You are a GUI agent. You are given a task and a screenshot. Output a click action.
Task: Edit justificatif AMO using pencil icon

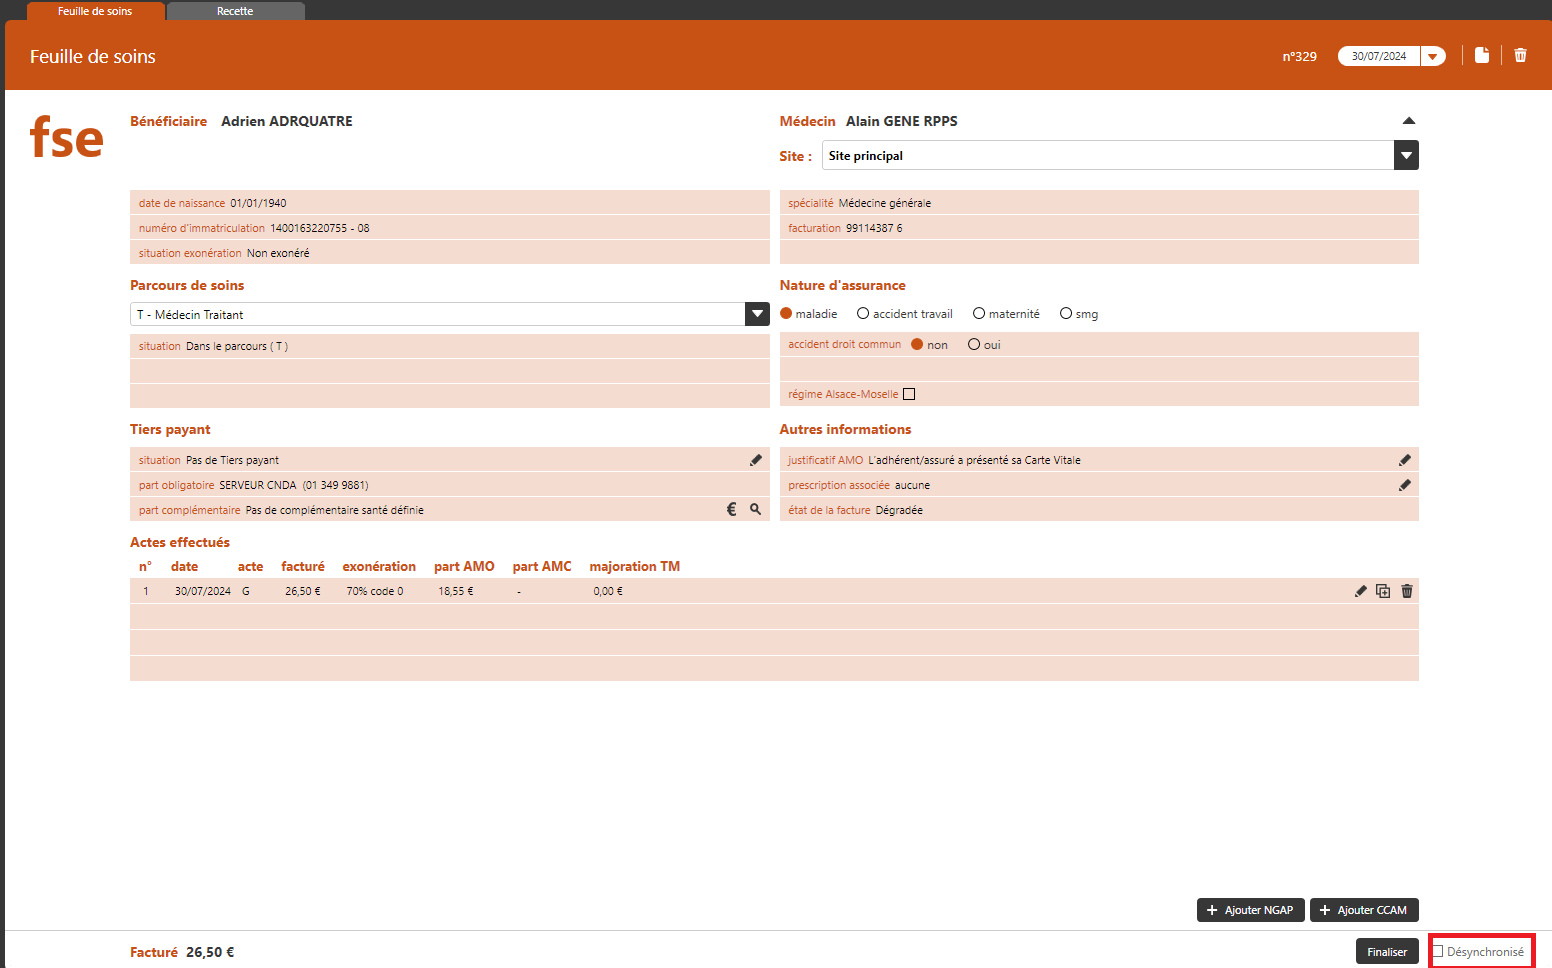point(1405,460)
